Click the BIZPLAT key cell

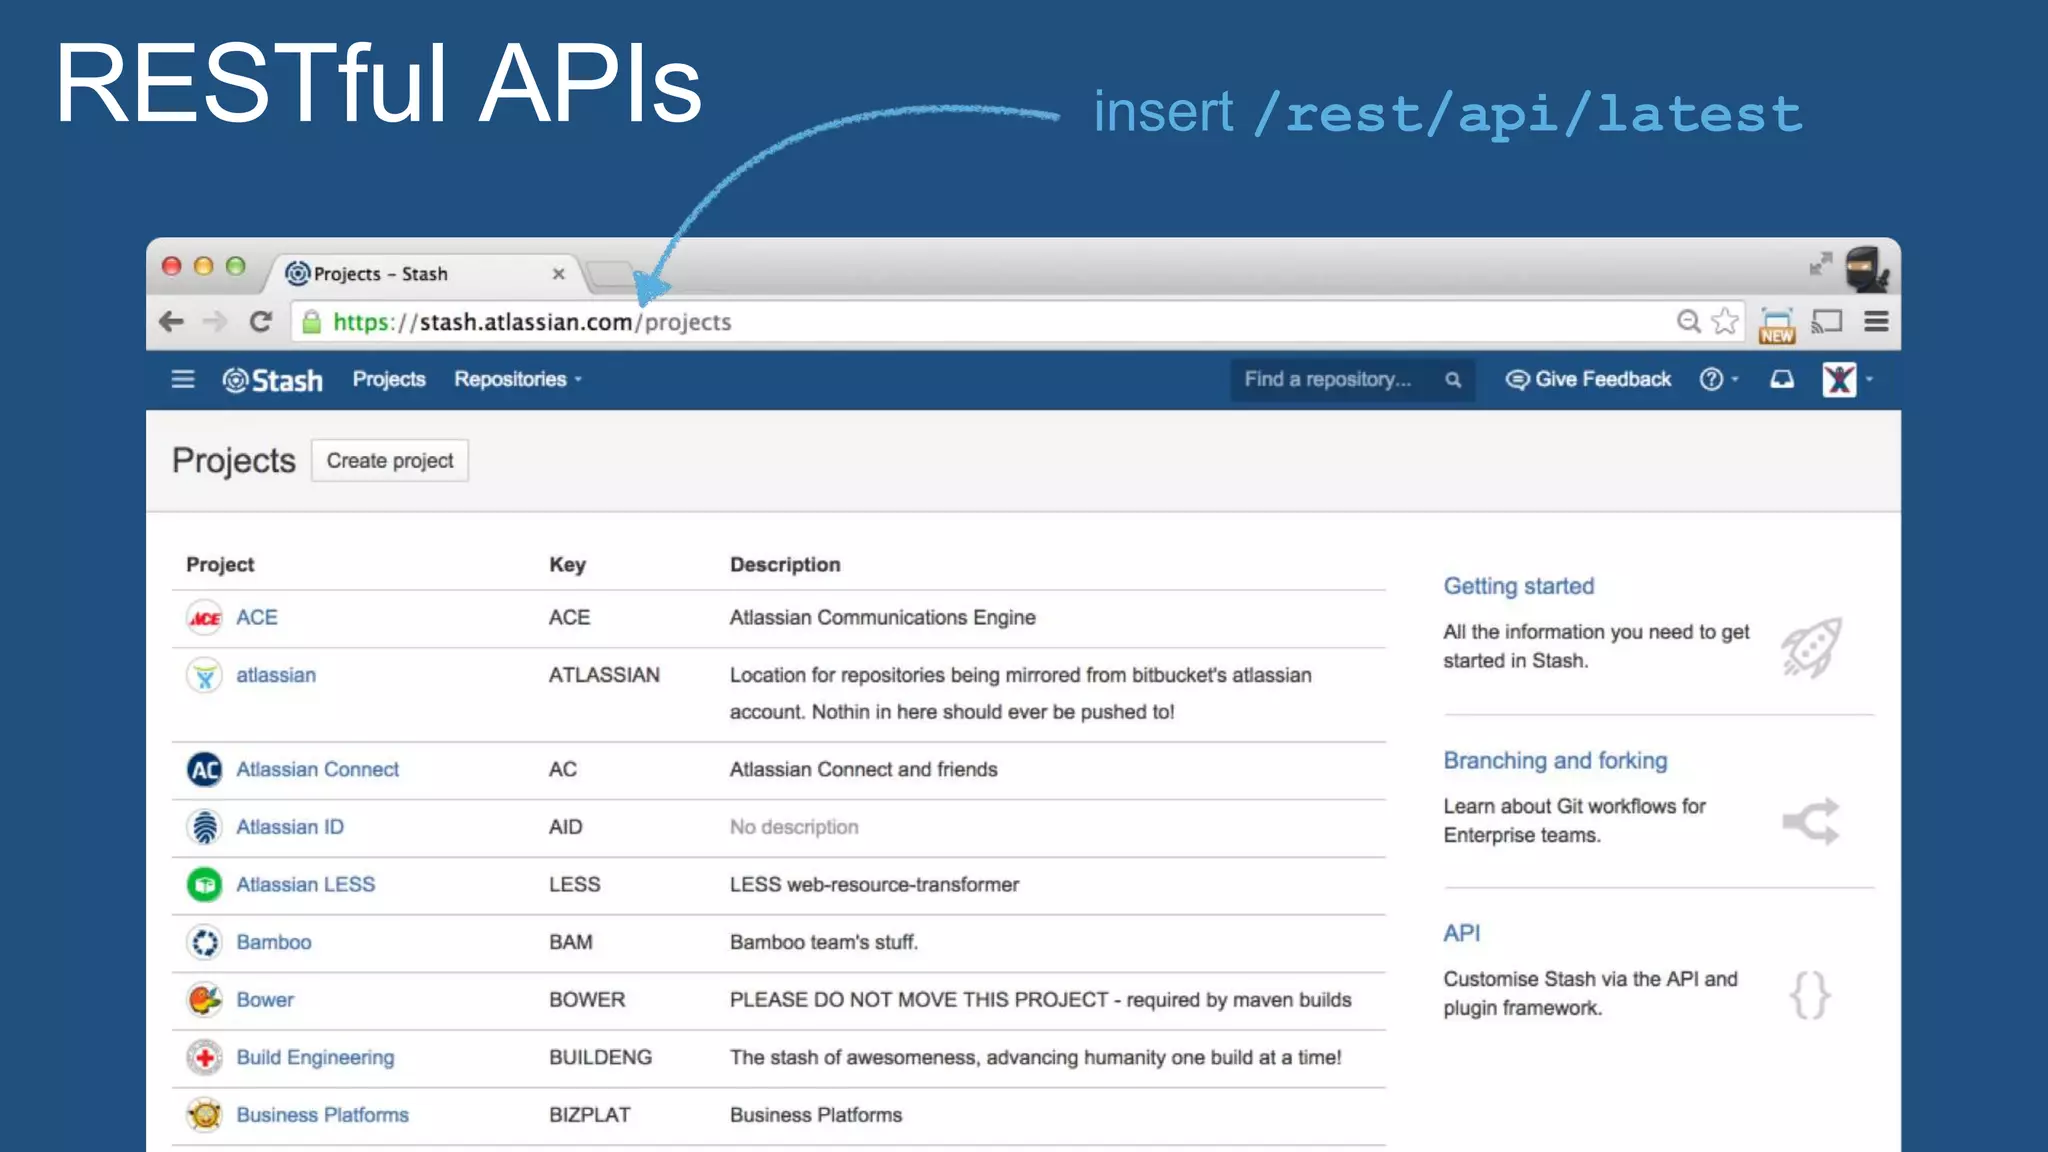coord(590,1115)
